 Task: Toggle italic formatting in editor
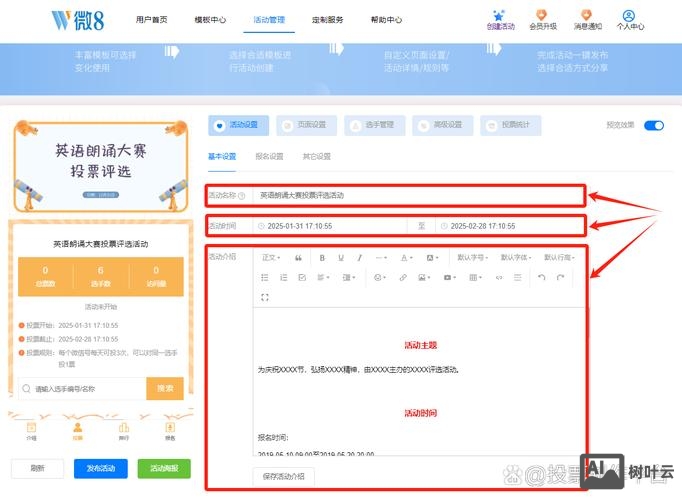click(360, 258)
